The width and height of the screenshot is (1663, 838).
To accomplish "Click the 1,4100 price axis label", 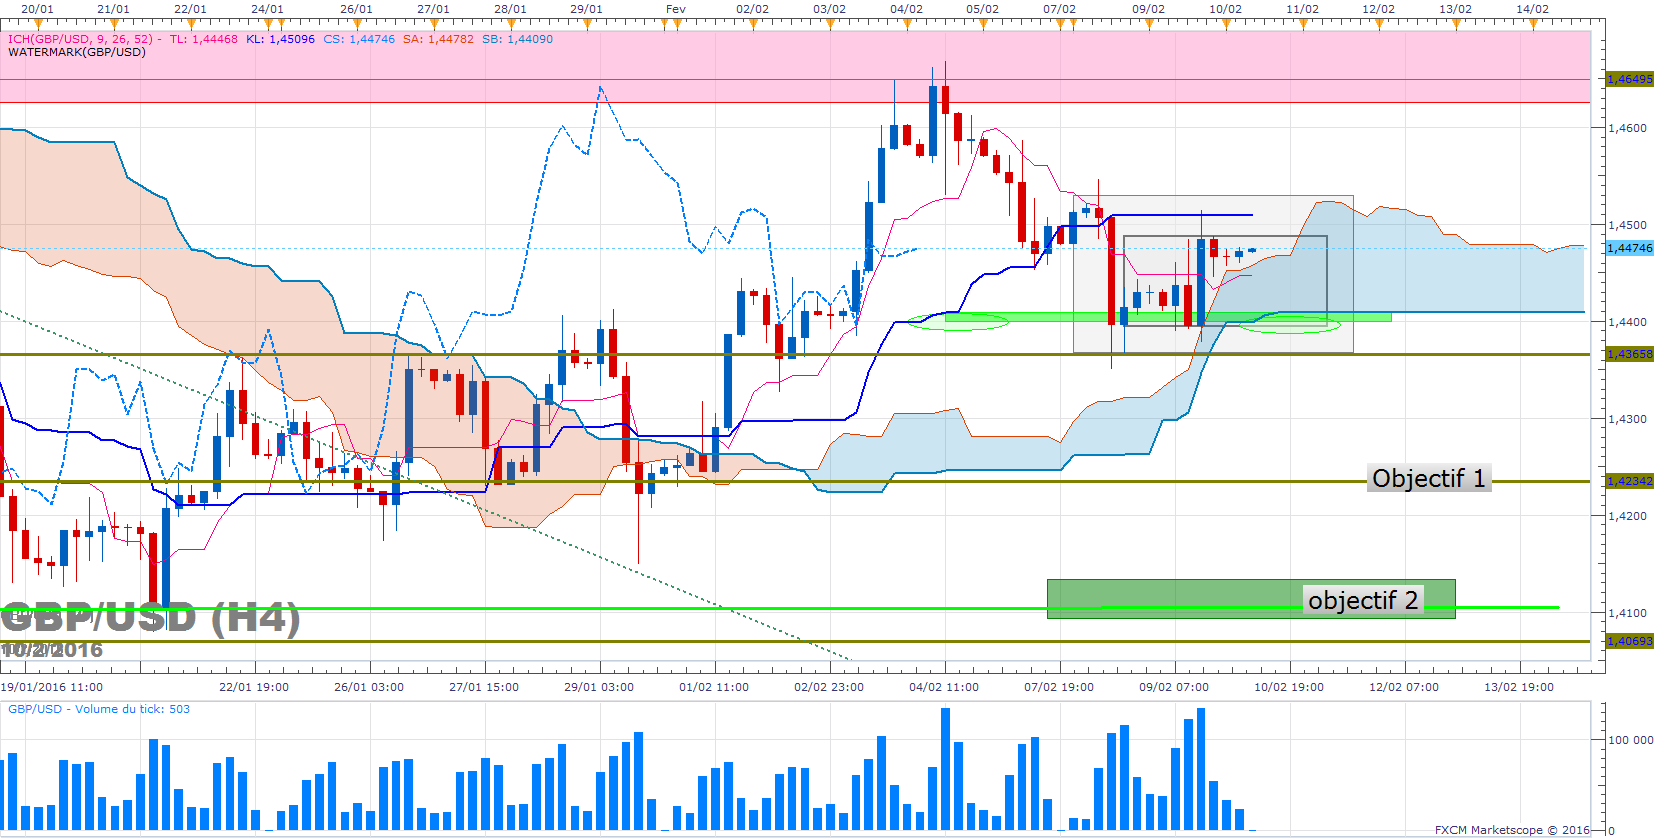I will pos(1627,613).
